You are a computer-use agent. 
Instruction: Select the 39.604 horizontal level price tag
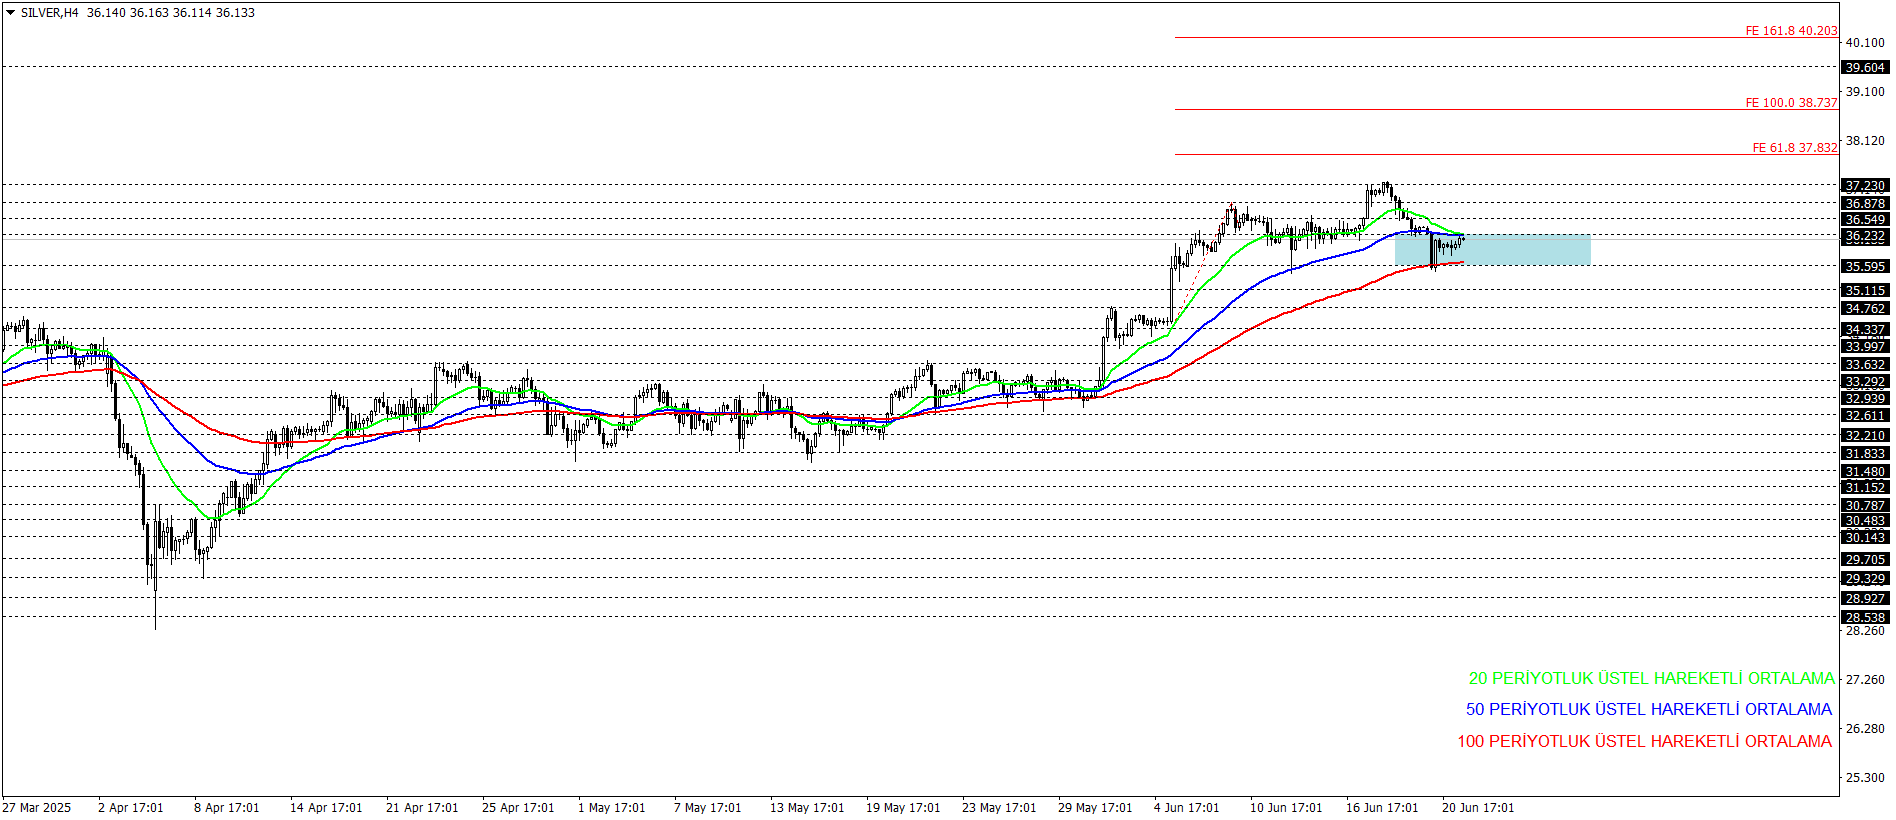point(1865,68)
